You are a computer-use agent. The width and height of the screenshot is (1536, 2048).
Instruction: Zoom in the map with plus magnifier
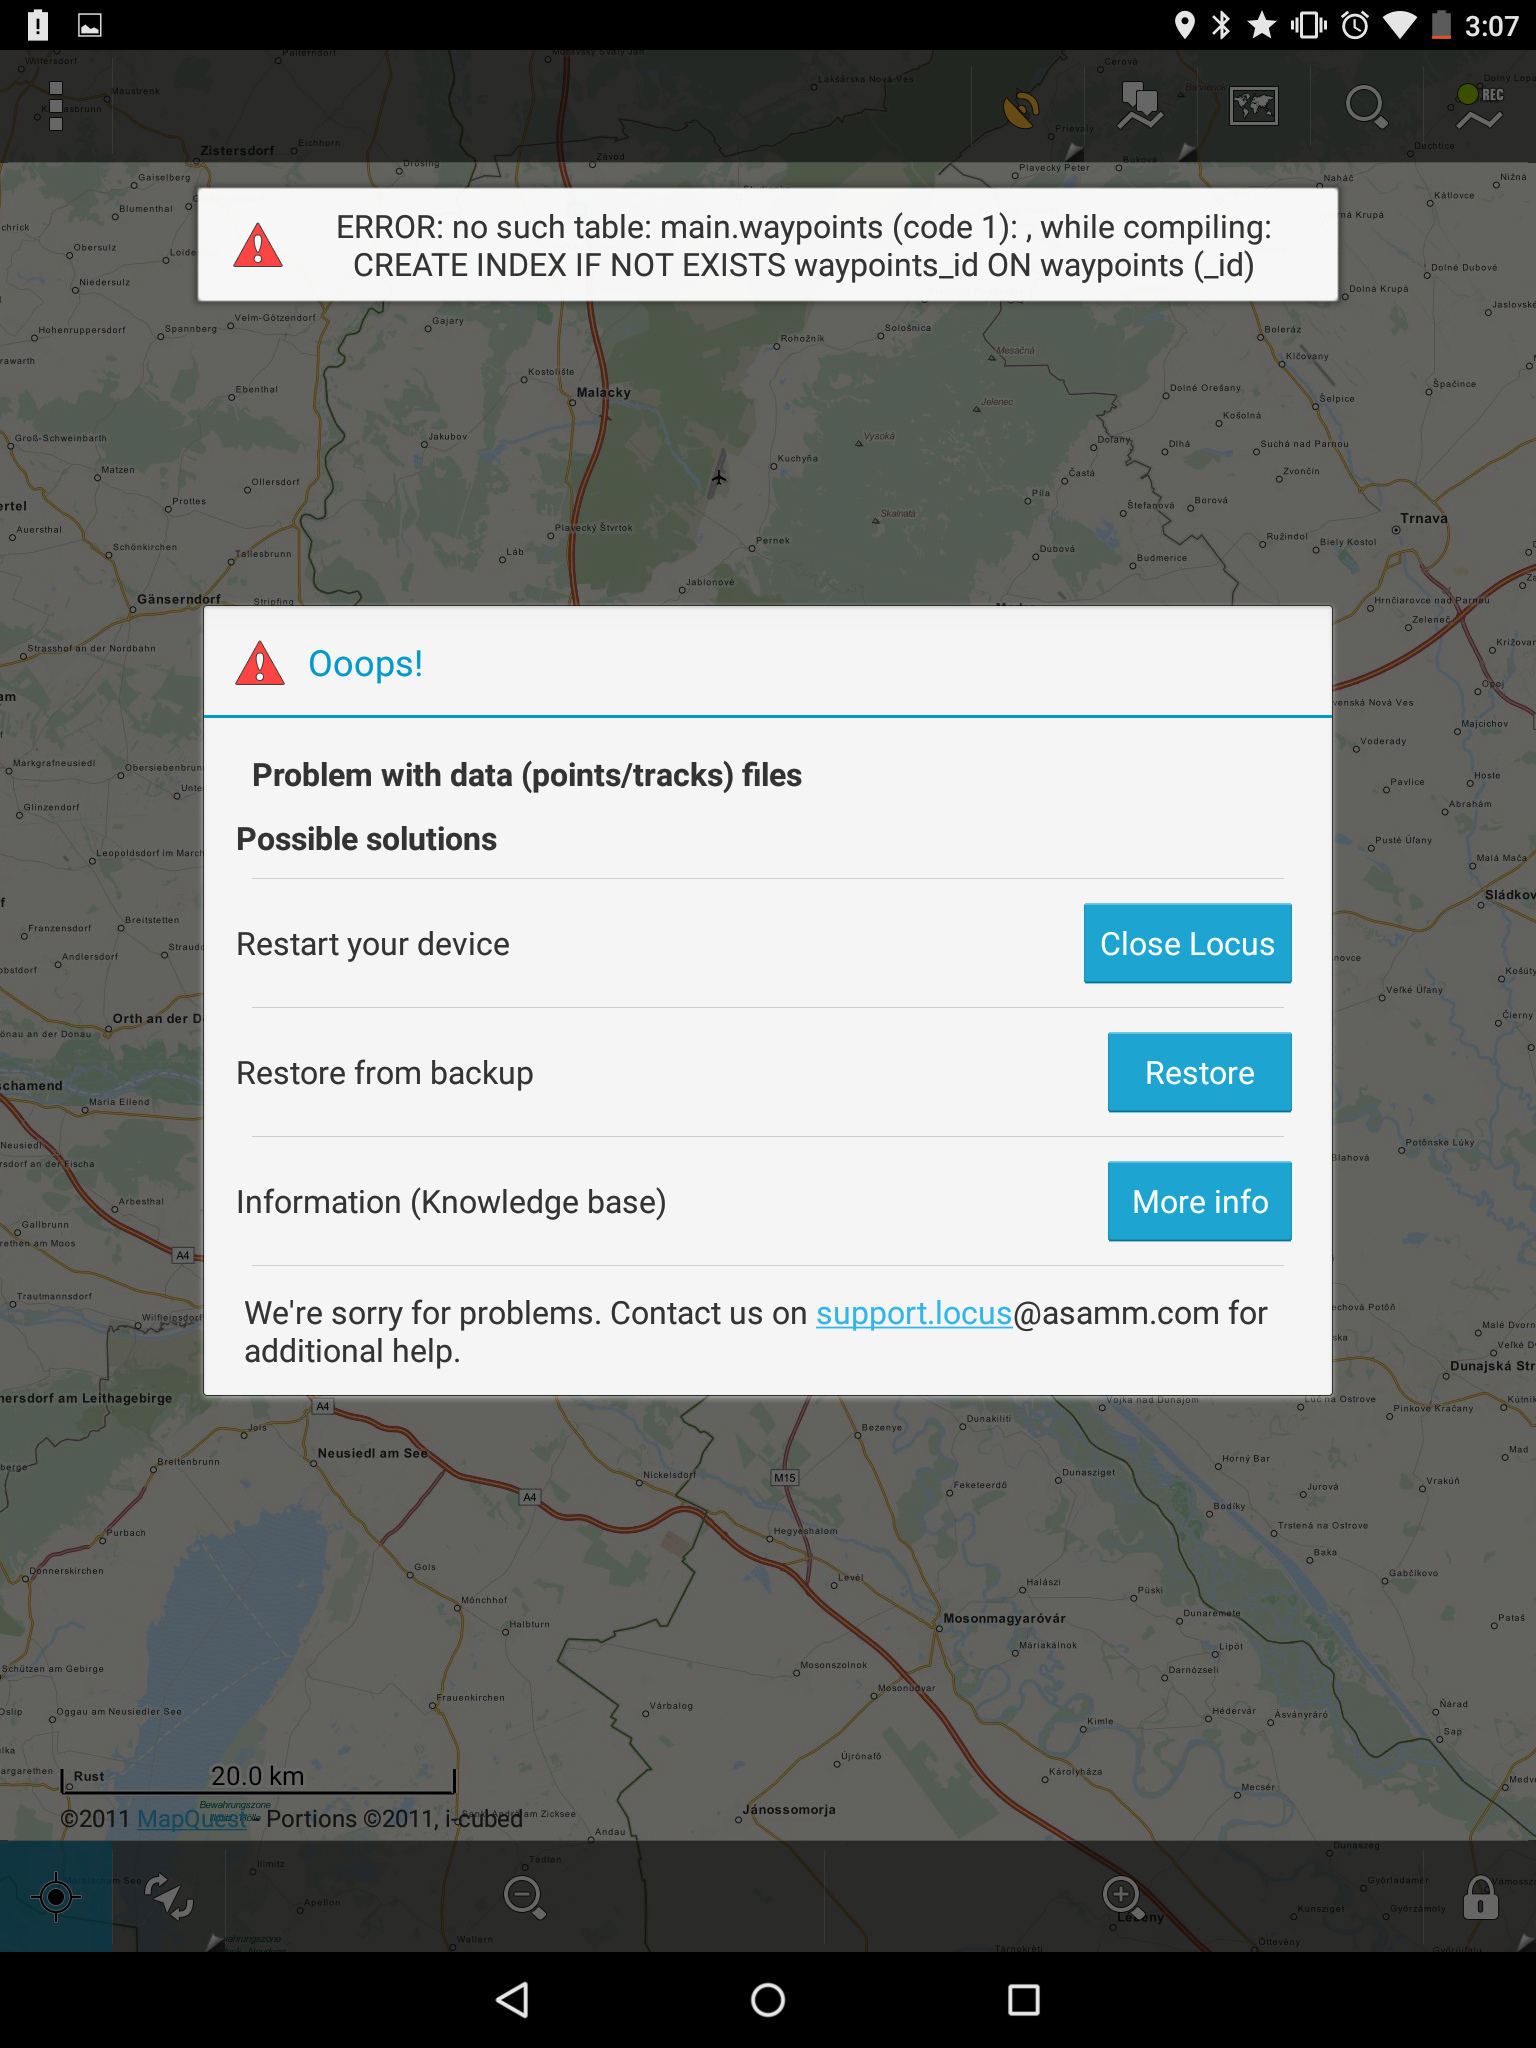1123,1896
